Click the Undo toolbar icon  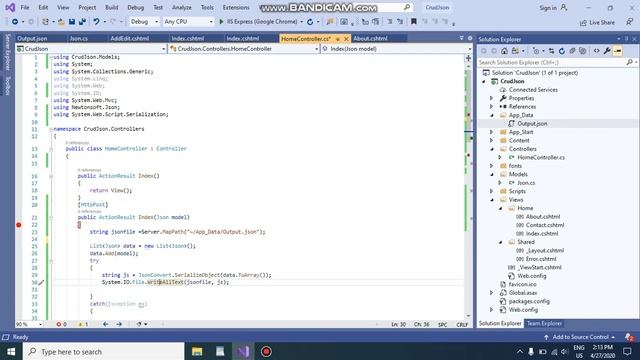[x=96, y=22]
